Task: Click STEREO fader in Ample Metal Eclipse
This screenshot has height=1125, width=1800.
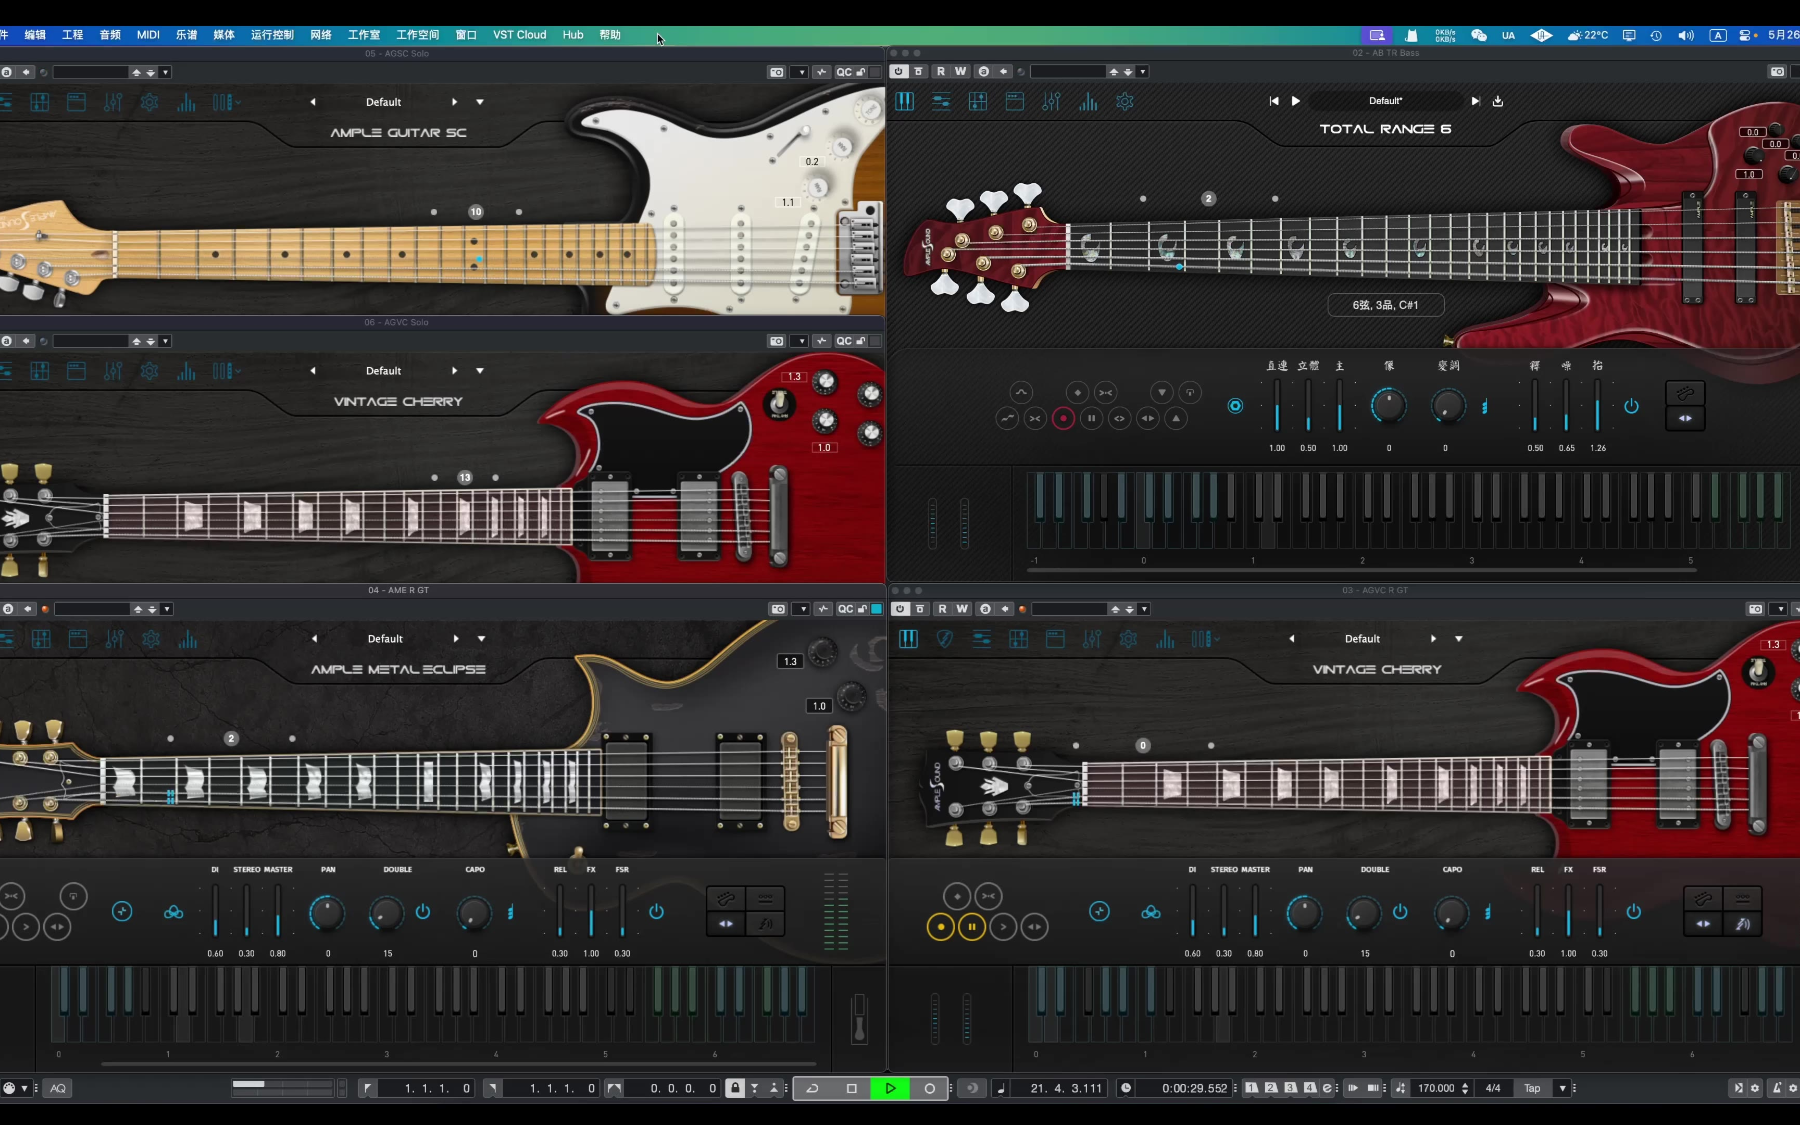Action: pos(246,910)
